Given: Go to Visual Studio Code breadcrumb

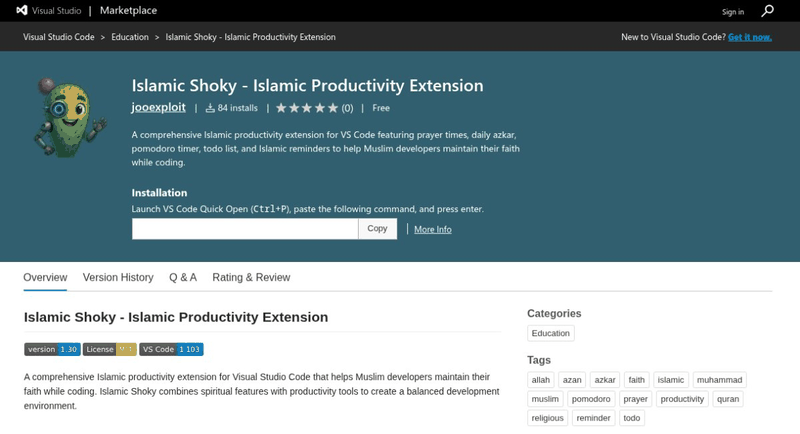Looking at the screenshot, I should coord(59,37).
